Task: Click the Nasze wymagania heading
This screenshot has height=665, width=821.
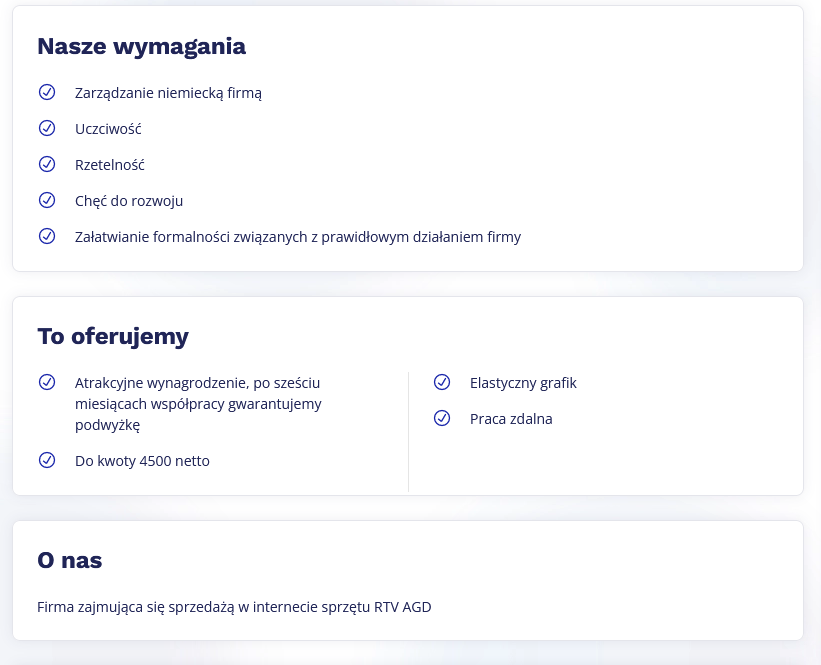Action: coord(141,46)
